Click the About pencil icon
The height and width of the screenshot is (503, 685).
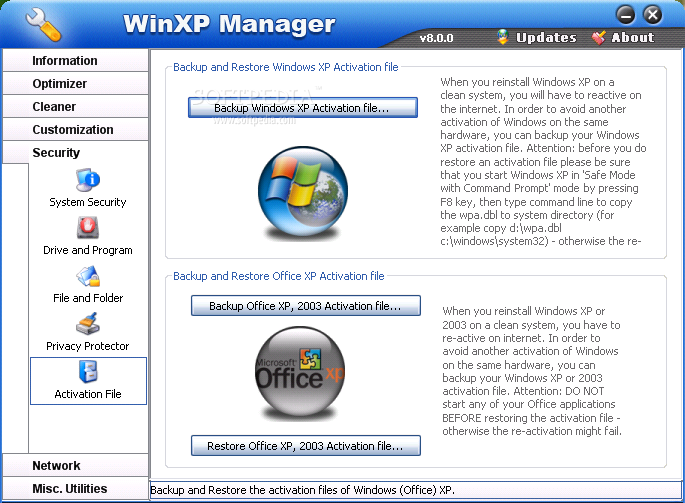point(599,38)
